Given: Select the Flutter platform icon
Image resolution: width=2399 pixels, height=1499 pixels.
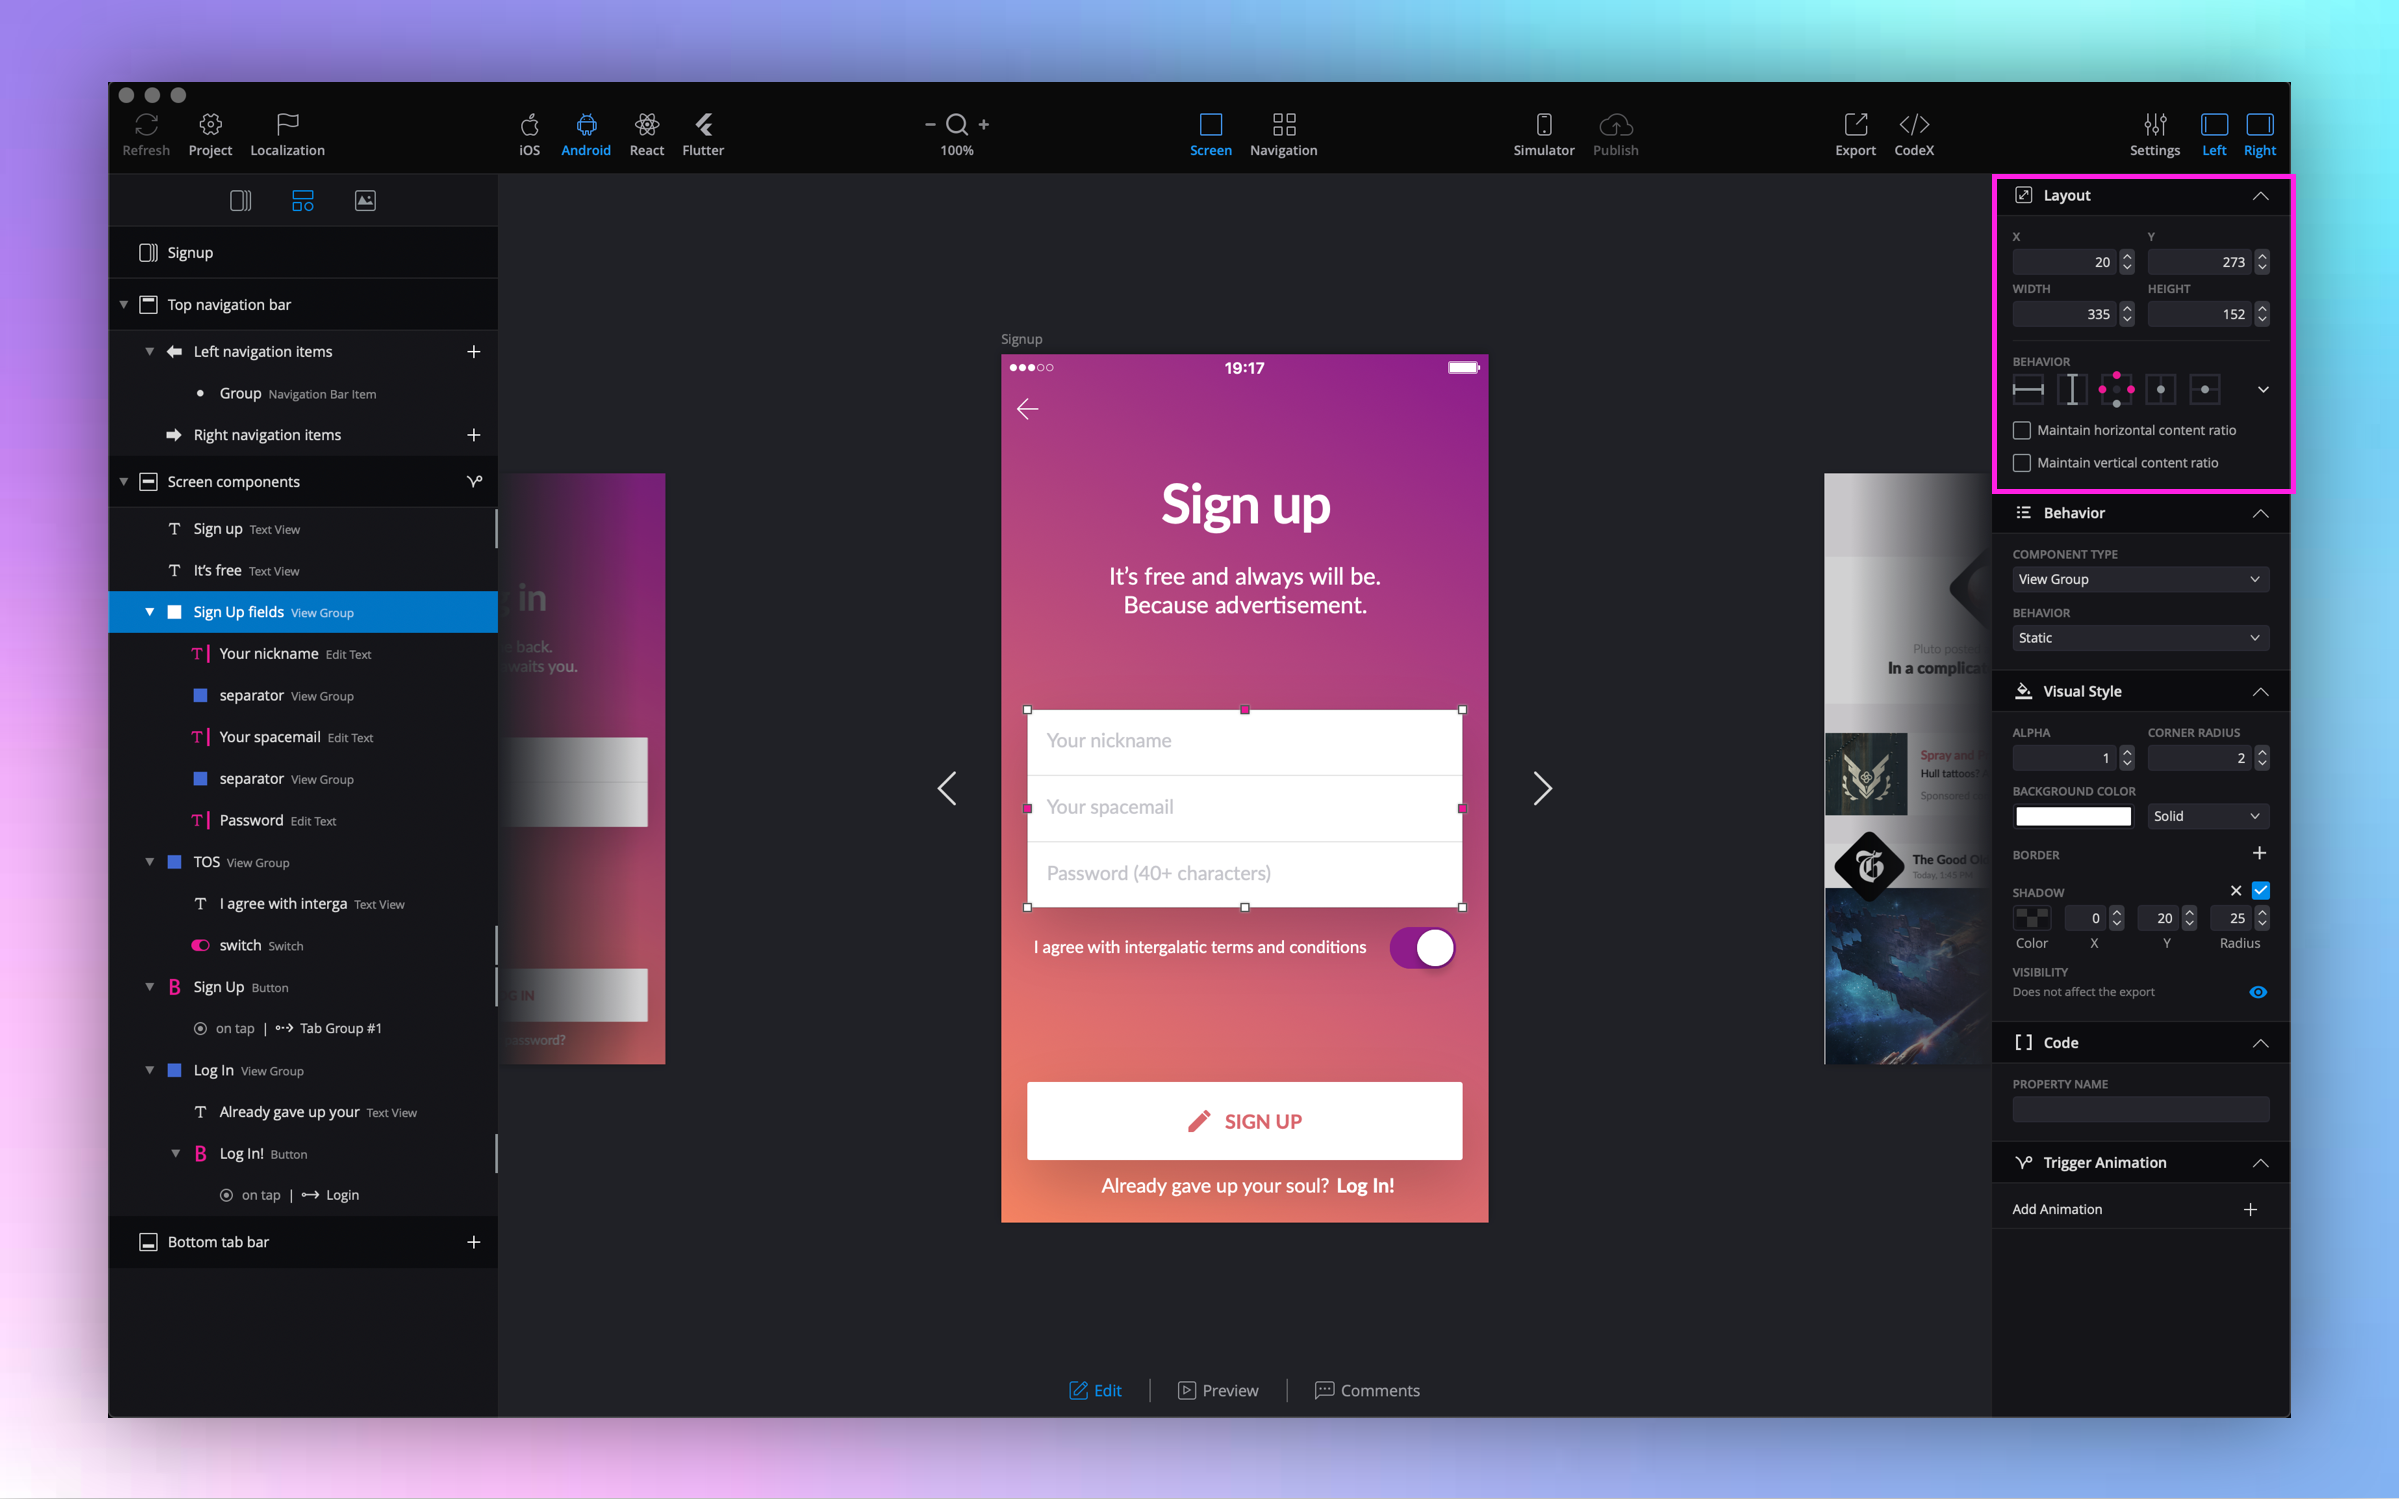Looking at the screenshot, I should 702,133.
